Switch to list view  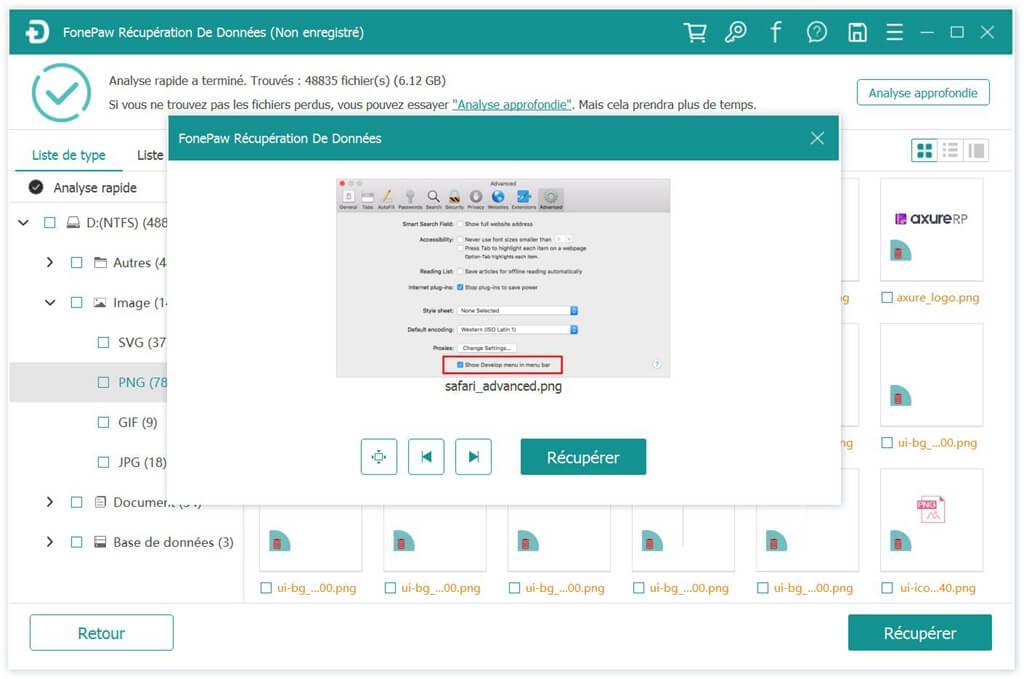point(950,151)
